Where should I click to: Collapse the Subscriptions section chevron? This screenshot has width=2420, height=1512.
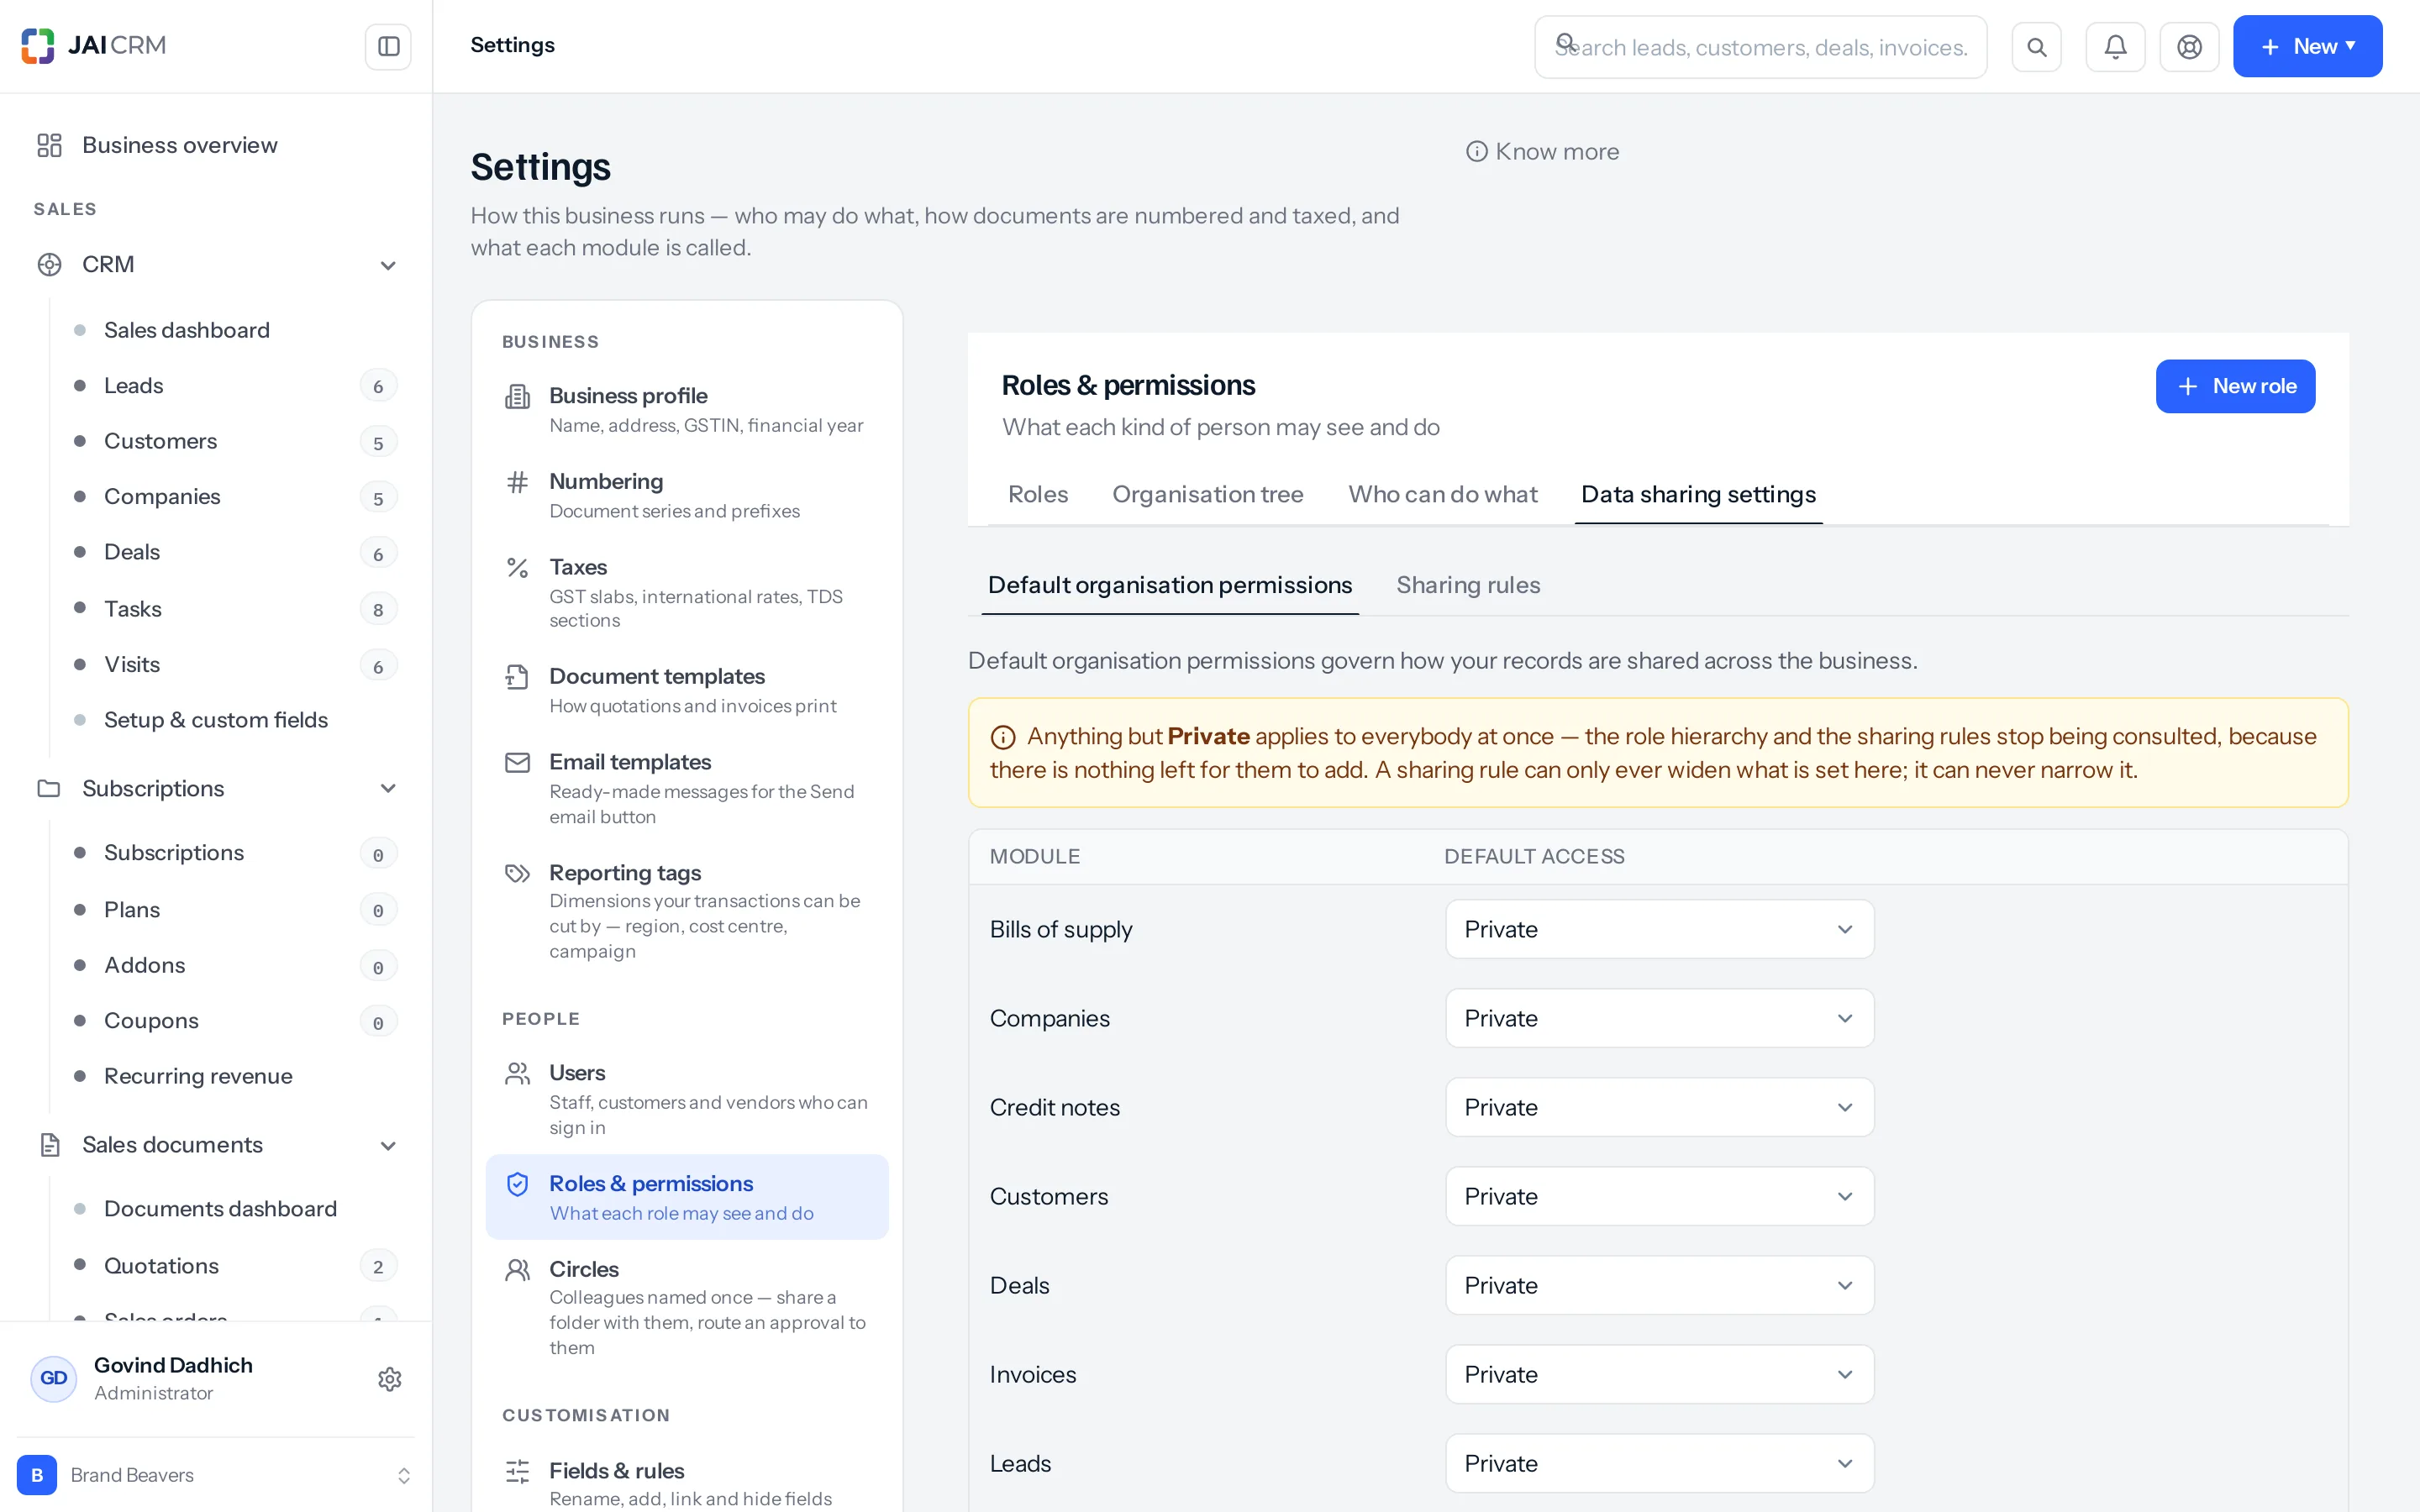[388, 788]
